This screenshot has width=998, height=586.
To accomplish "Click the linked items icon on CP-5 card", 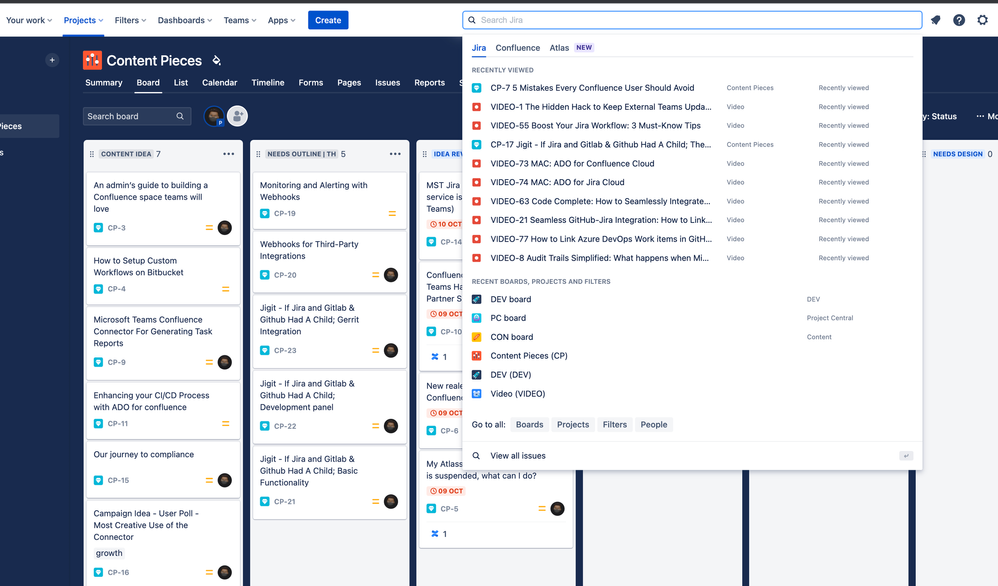I will 435,534.
